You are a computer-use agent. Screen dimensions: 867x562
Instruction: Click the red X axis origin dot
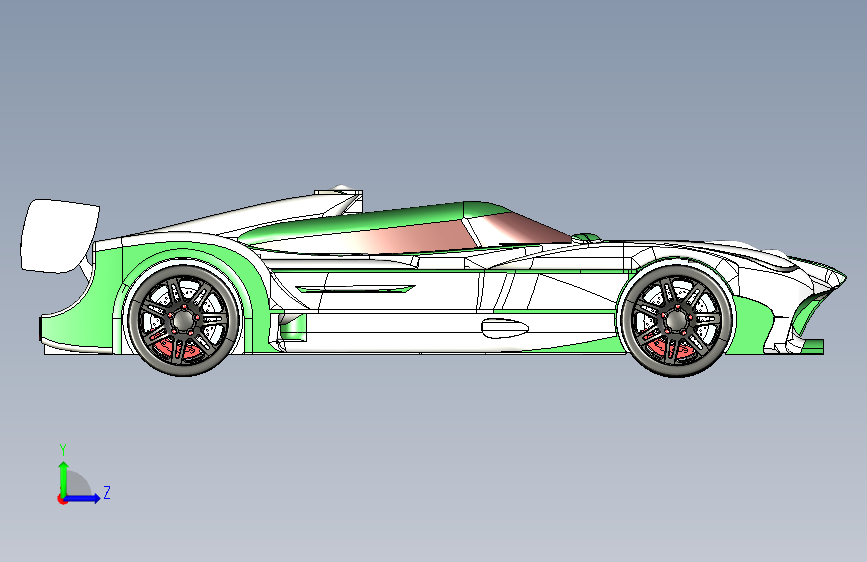(62, 499)
